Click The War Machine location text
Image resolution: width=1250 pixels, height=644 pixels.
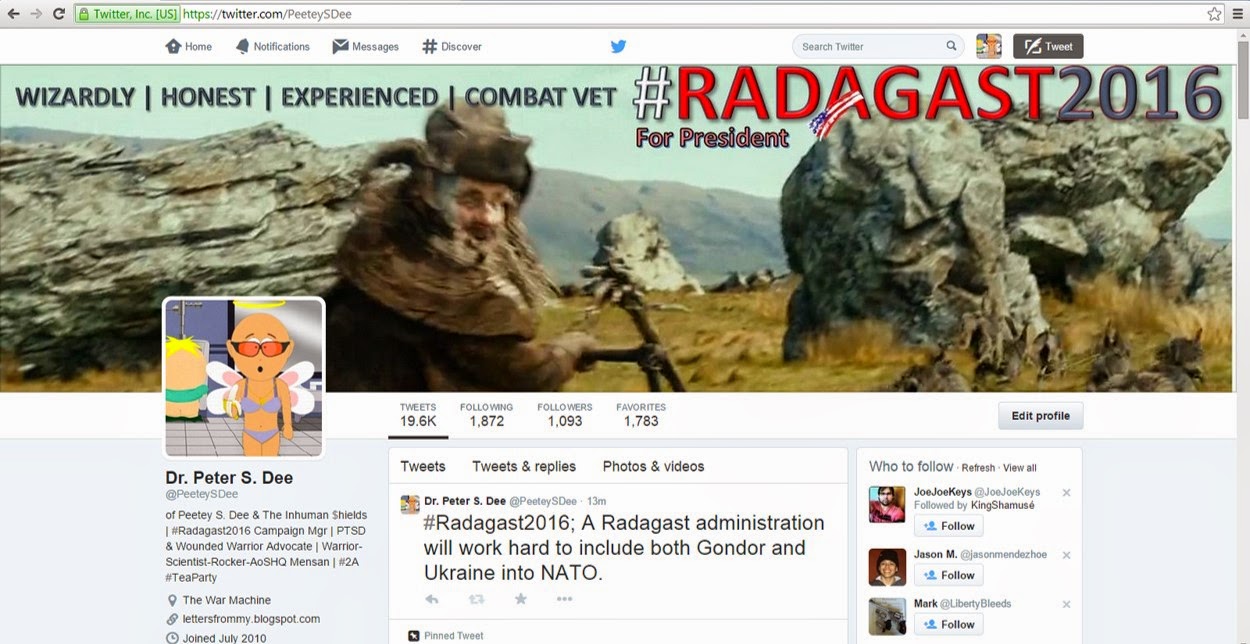pyautogui.click(x=226, y=600)
